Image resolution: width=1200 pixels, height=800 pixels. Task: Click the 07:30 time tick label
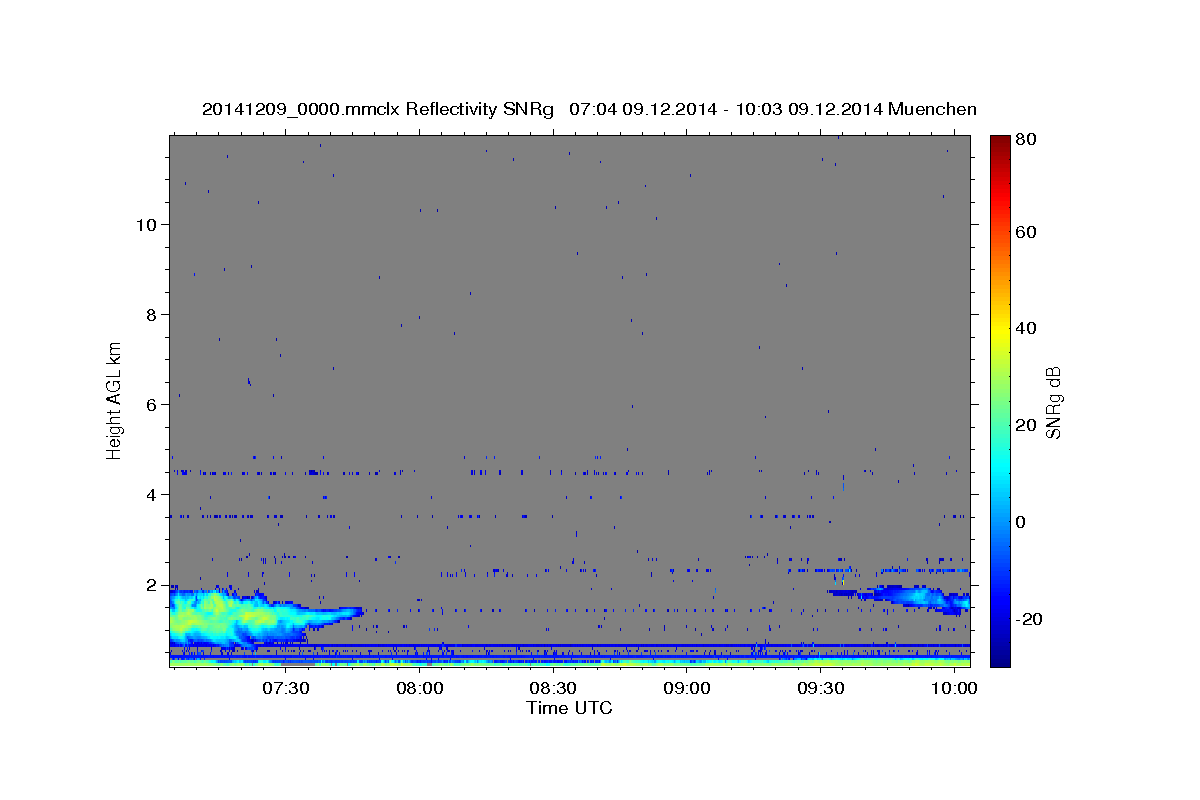(x=285, y=689)
